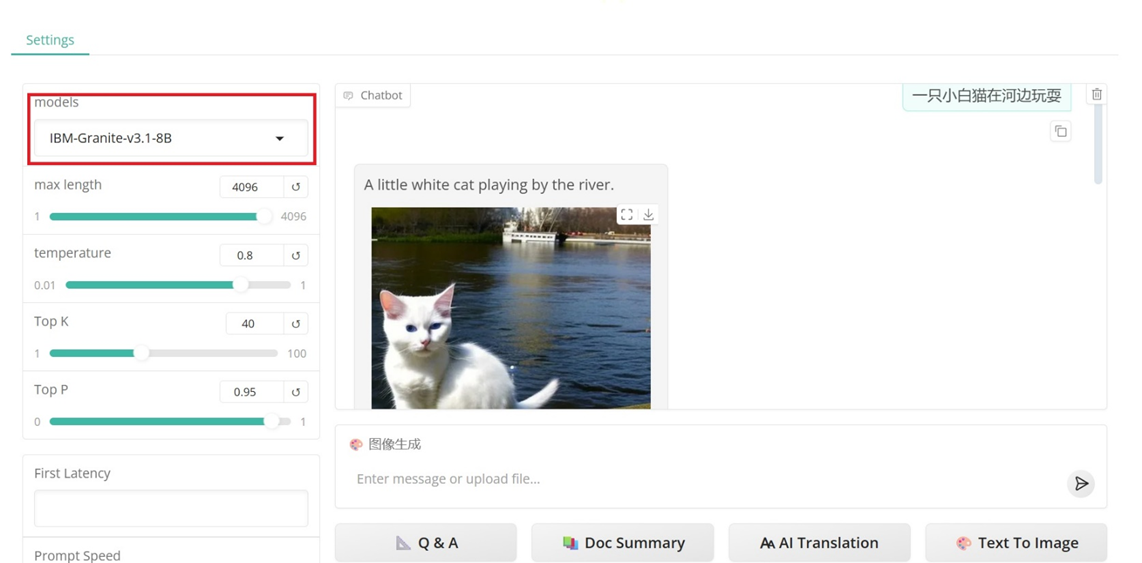Click the message input field
Image resolution: width=1142 pixels, height=563 pixels.
[x=706, y=479]
